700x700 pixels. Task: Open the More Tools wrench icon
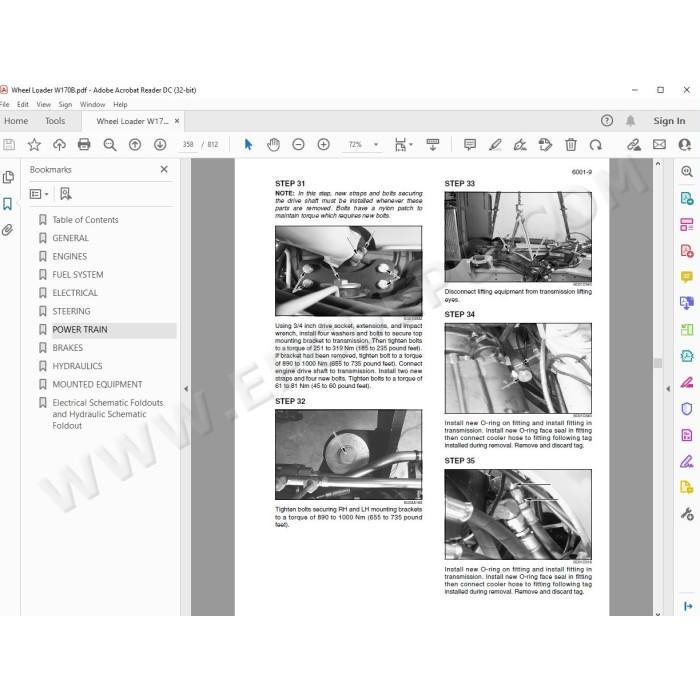[x=687, y=514]
